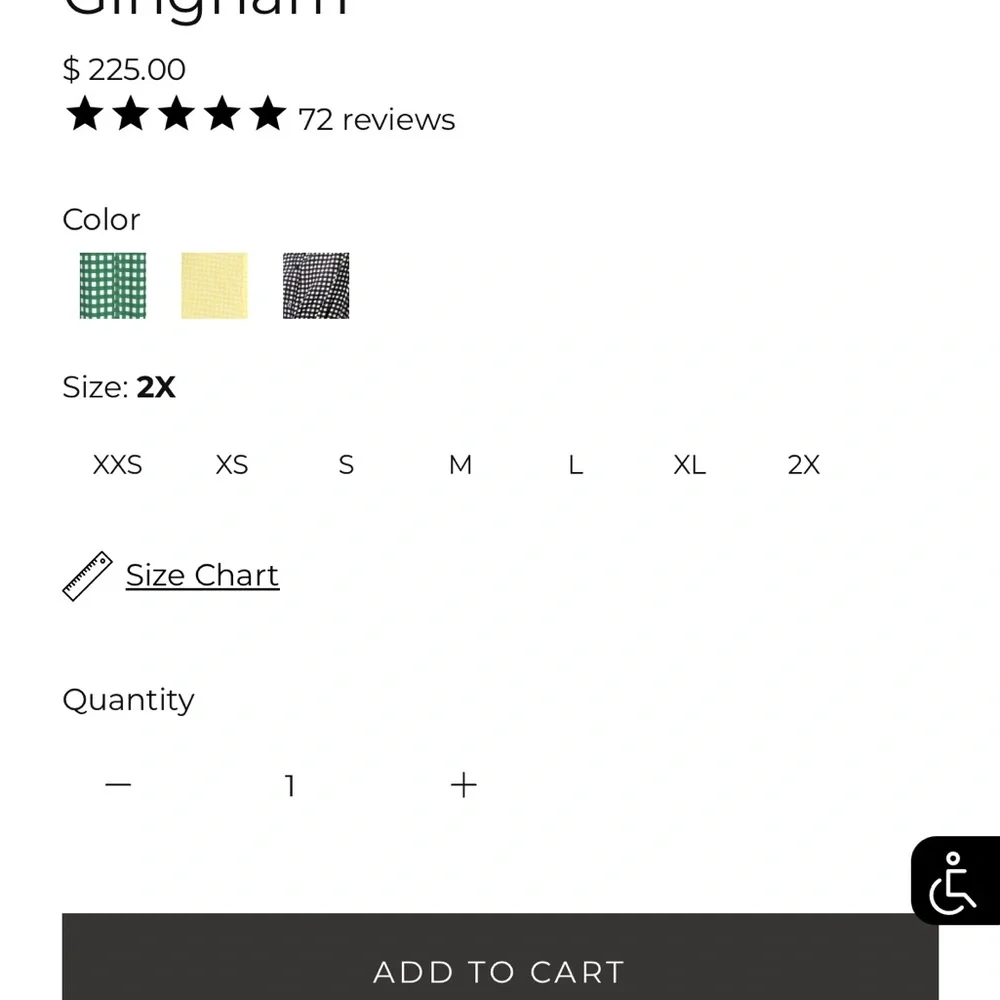Select size XXS

(117, 465)
